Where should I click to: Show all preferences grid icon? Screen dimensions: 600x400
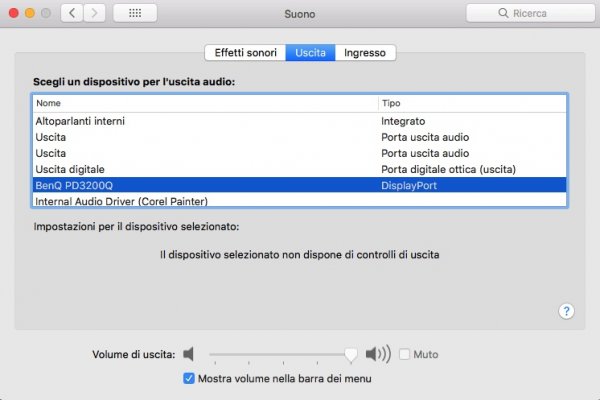pos(135,15)
